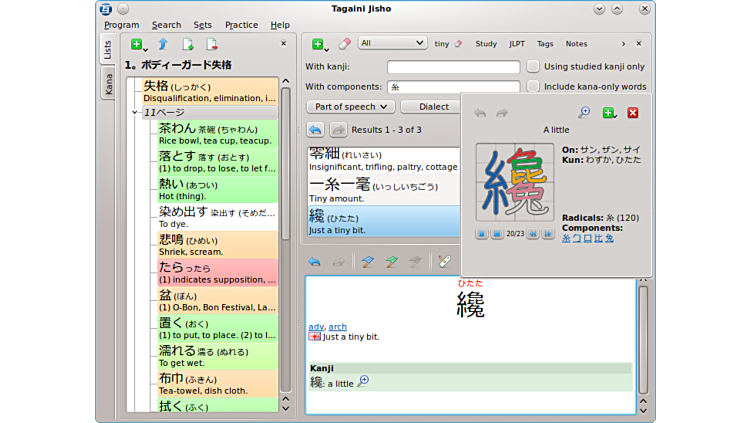
Task: Click the magnifier icon in kanji popup
Action: [584, 113]
